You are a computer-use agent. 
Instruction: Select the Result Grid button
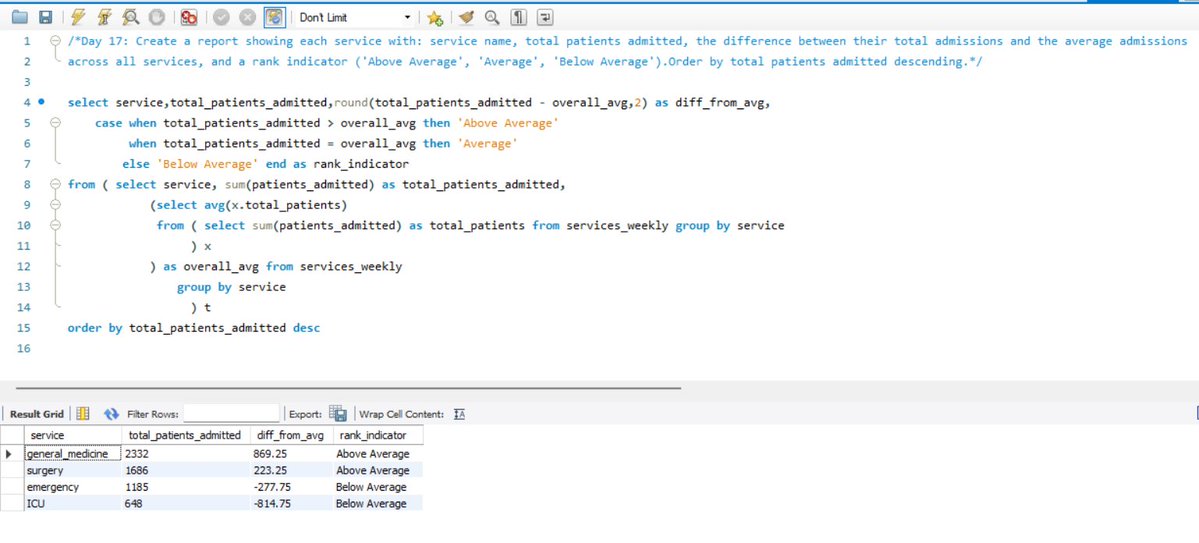[37, 414]
